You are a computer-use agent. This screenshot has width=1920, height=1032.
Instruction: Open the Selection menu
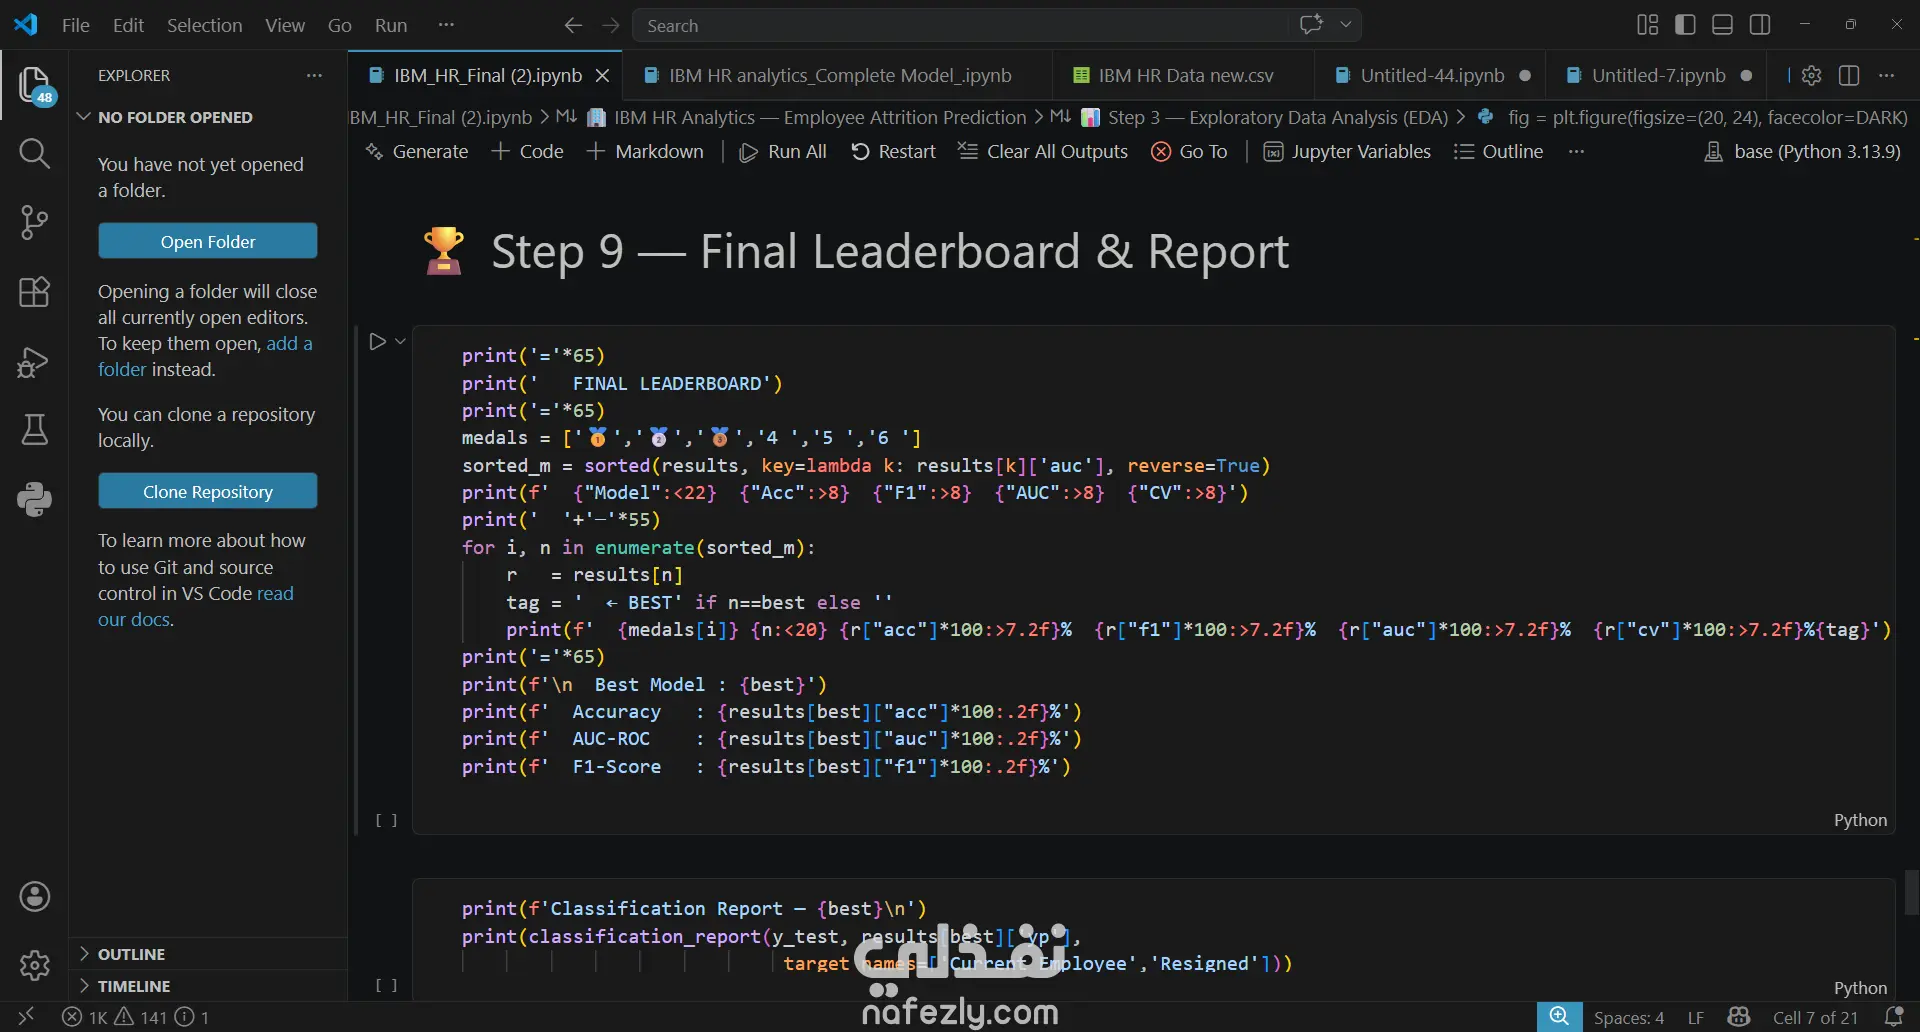pos(204,25)
